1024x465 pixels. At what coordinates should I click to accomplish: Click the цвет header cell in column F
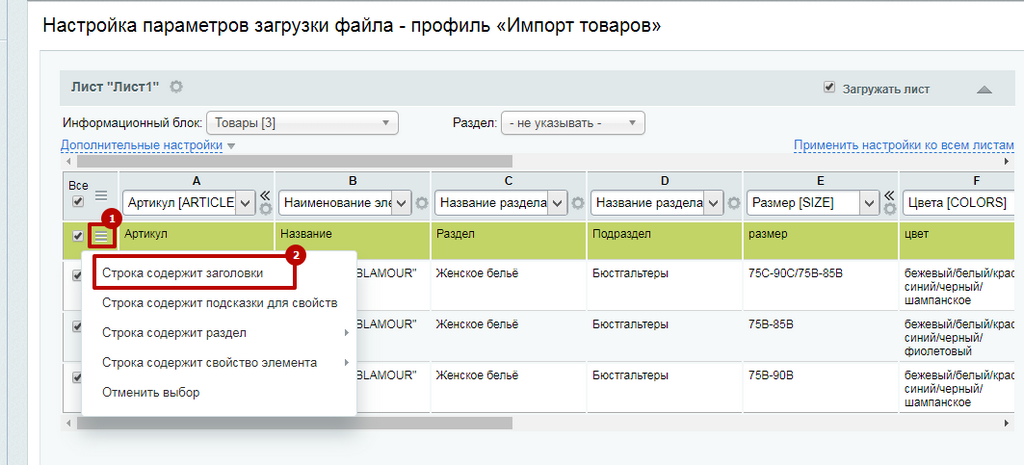(958, 240)
